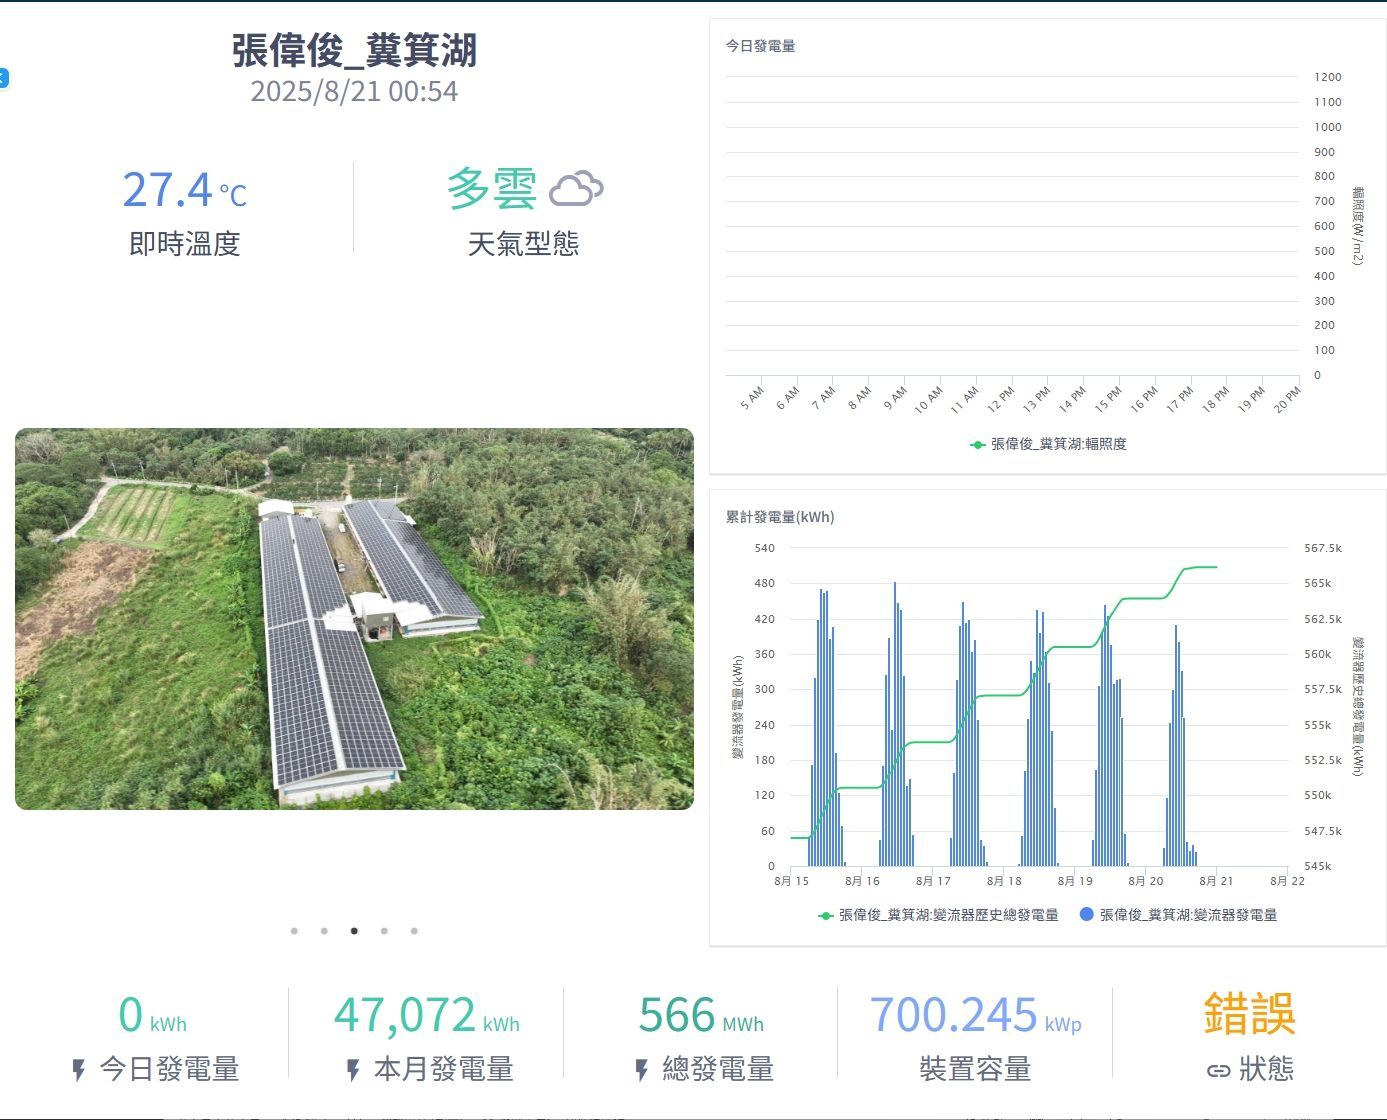Click the 700.245 kWp capacity value
The width and height of the screenshot is (1387, 1120).
(976, 1015)
